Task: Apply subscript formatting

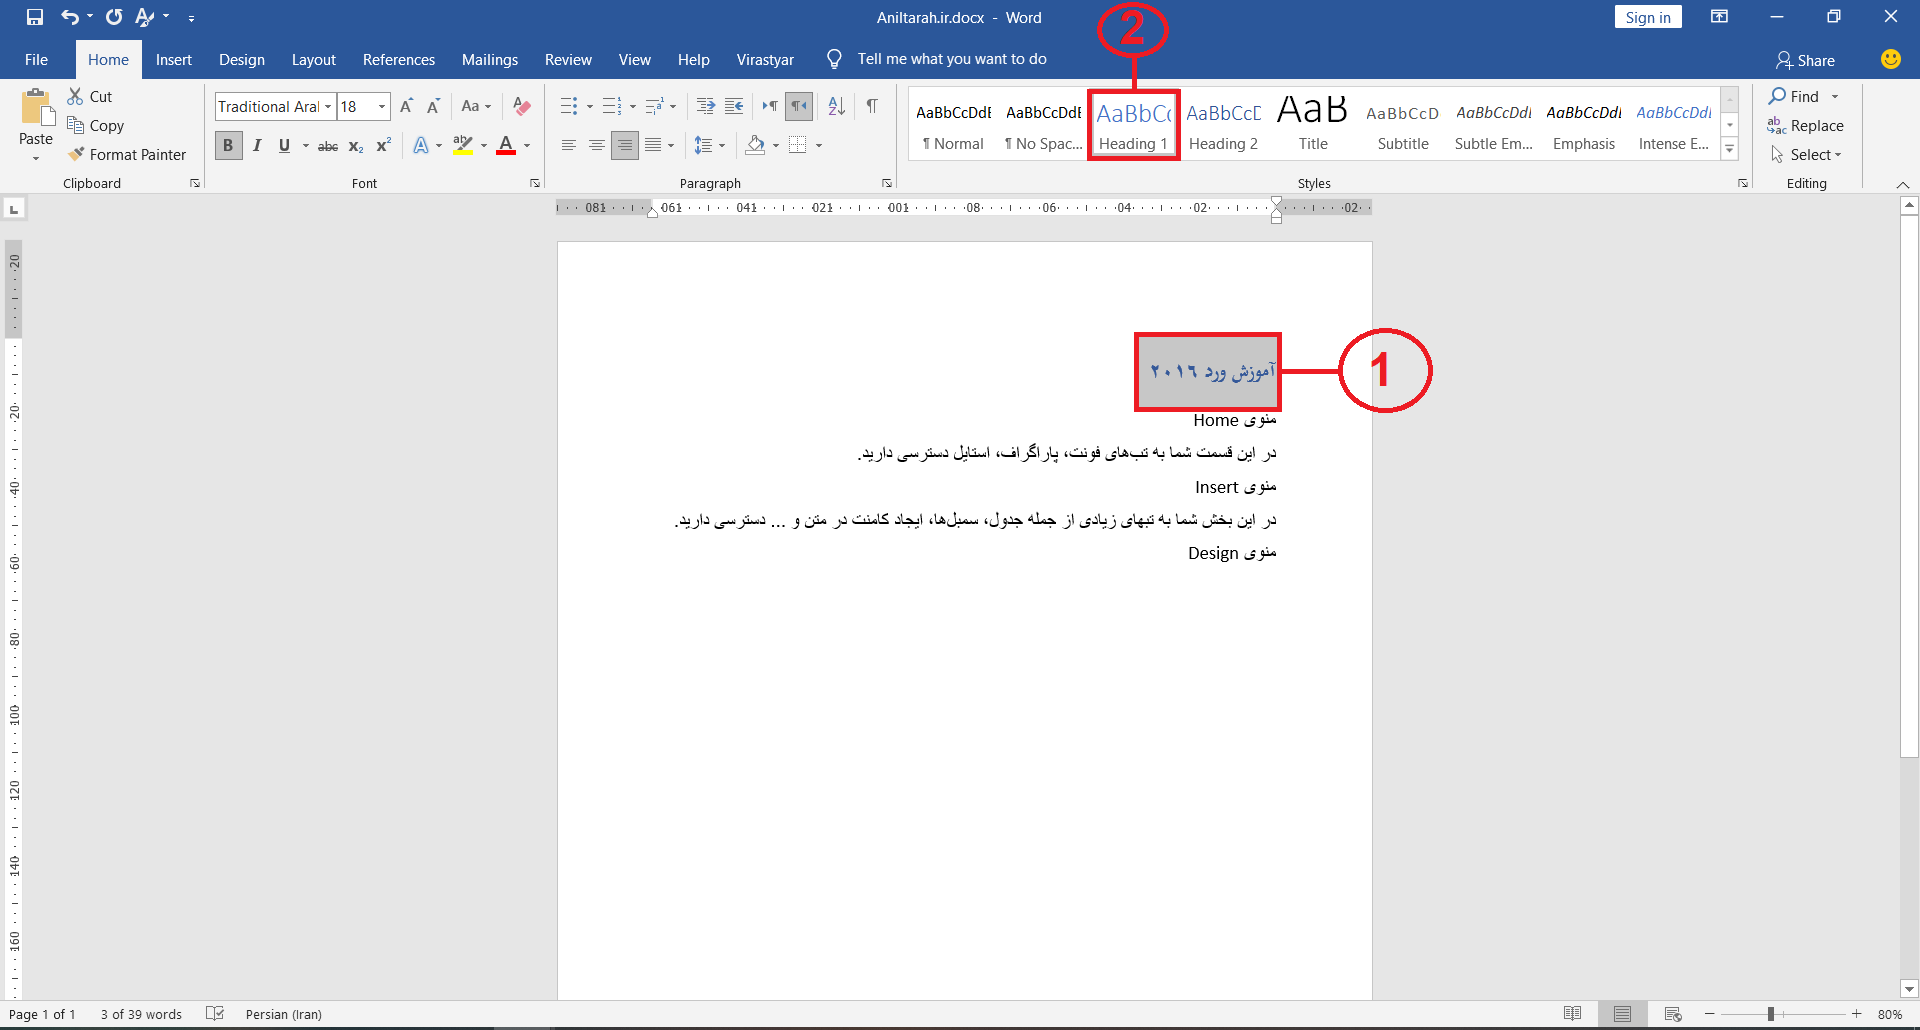Action: 356,146
